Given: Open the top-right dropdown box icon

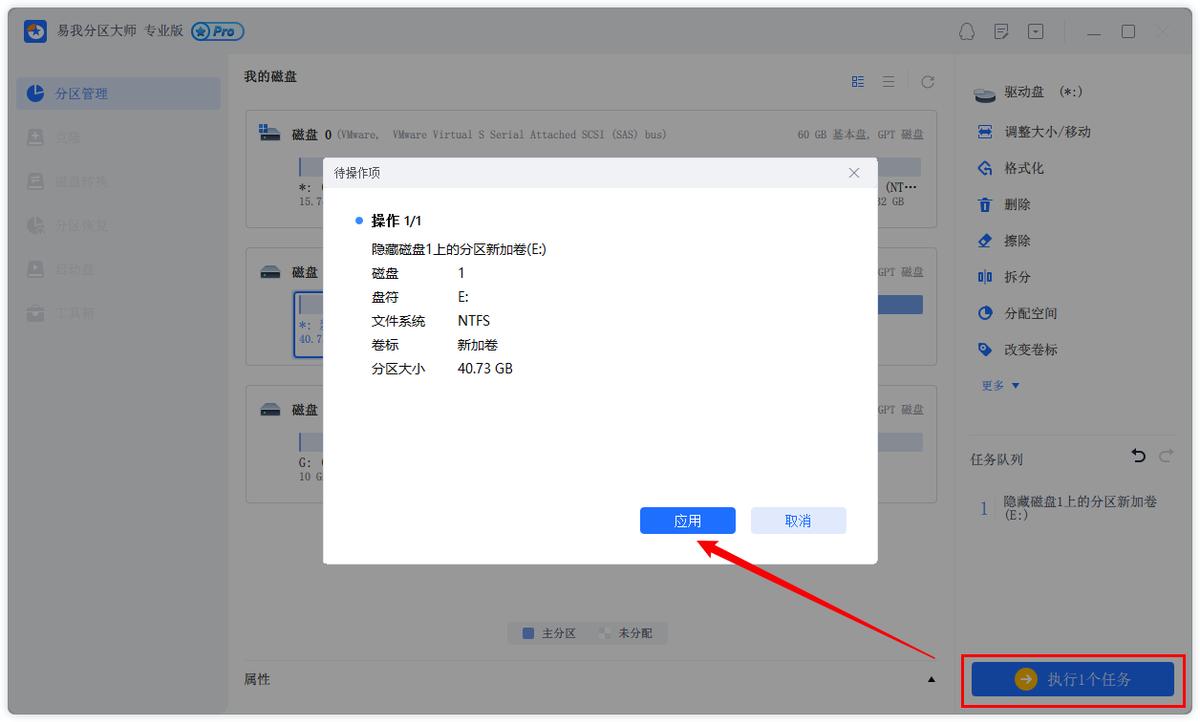Looking at the screenshot, I should click(1036, 31).
